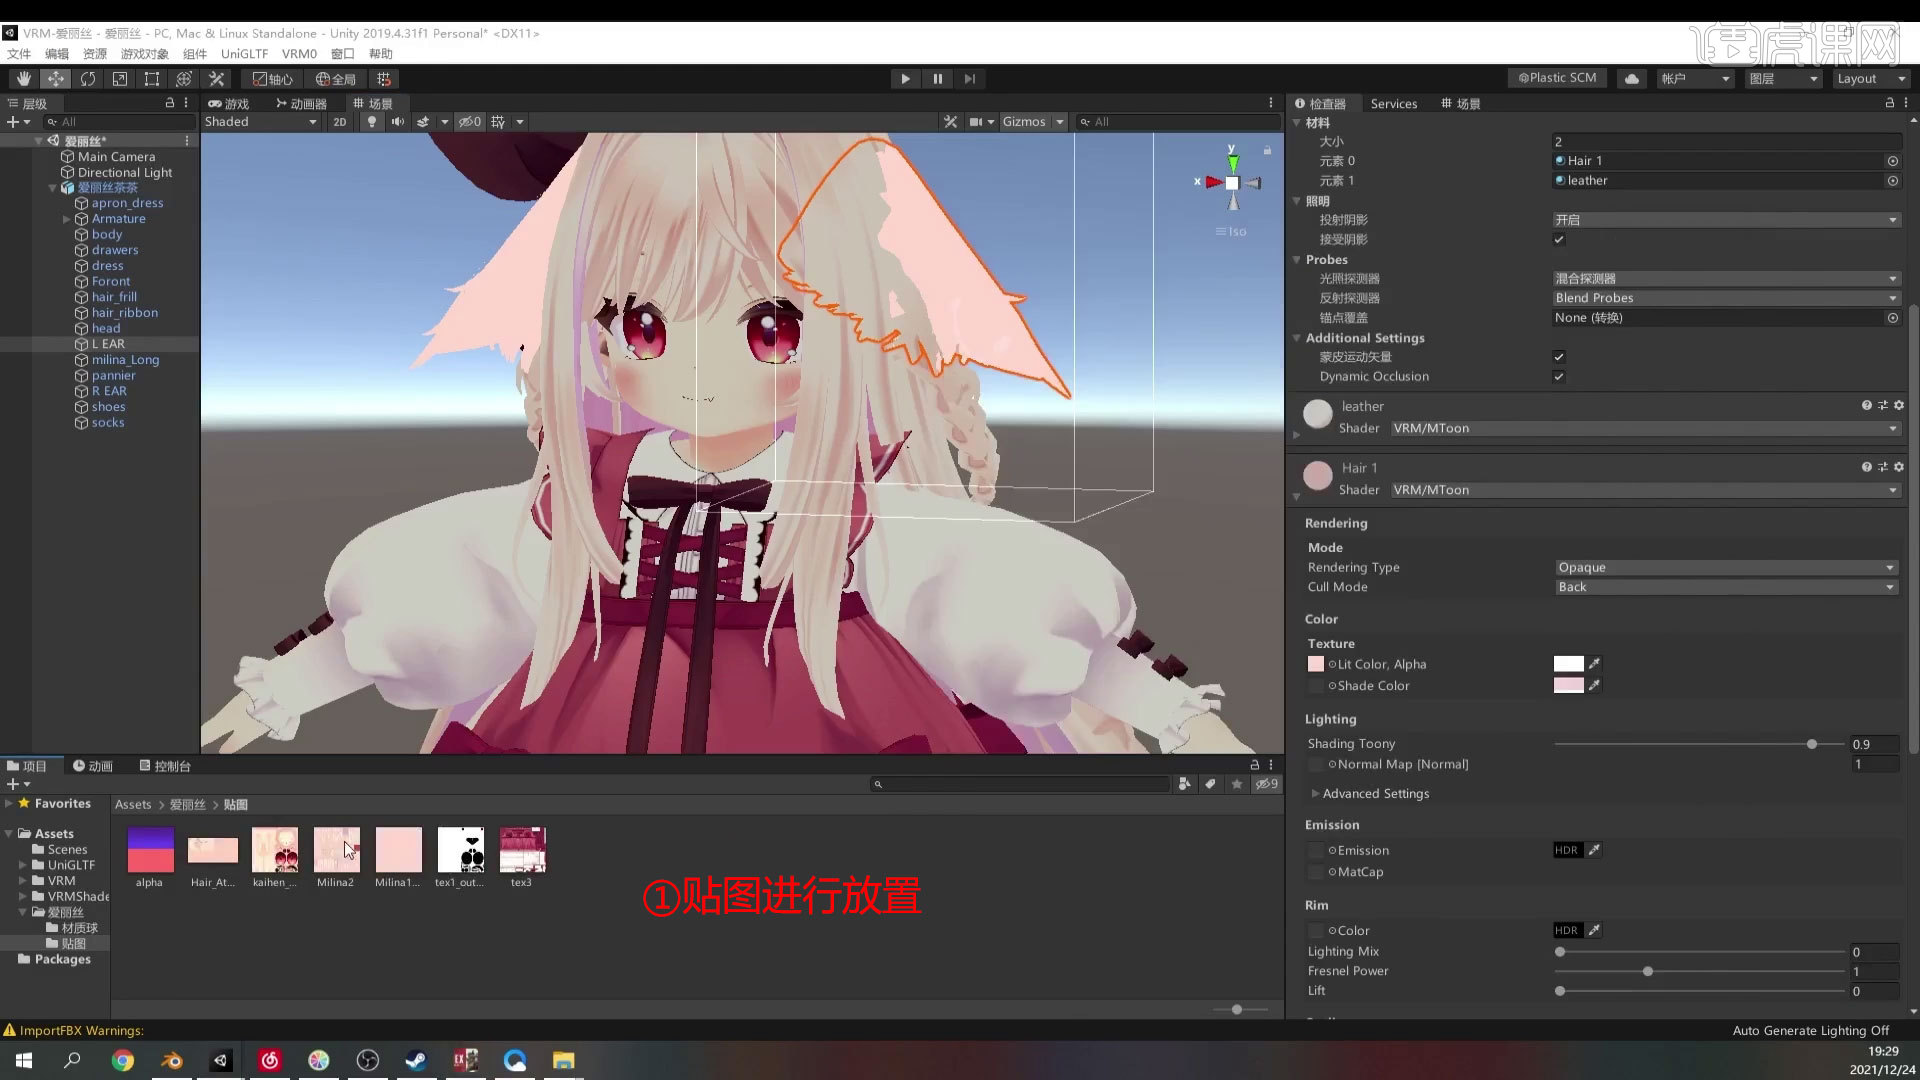
Task: Click the cloud services icon next to Plastic SCM
Action: [x=1631, y=78]
